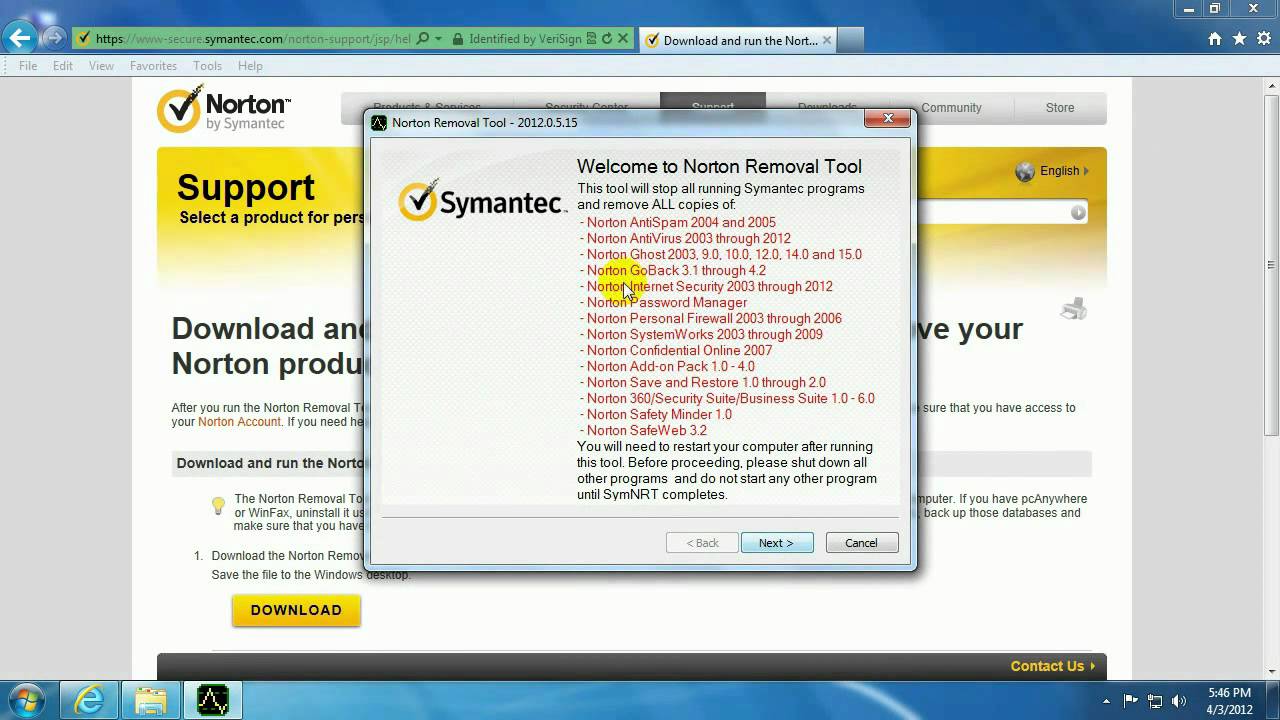
Task: Click 'Identified by VeriSign' security label
Action: pyautogui.click(x=525, y=39)
